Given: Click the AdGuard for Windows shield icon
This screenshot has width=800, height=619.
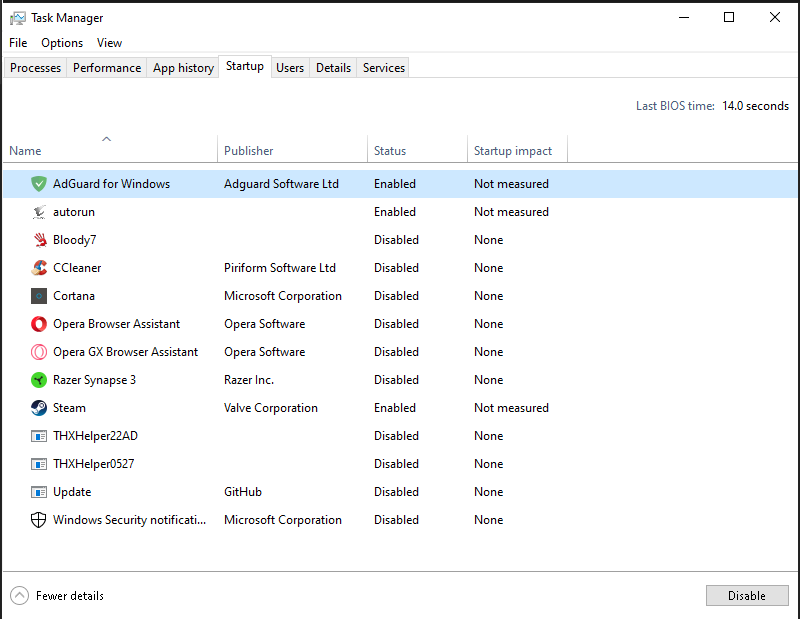Looking at the screenshot, I should click(x=39, y=184).
